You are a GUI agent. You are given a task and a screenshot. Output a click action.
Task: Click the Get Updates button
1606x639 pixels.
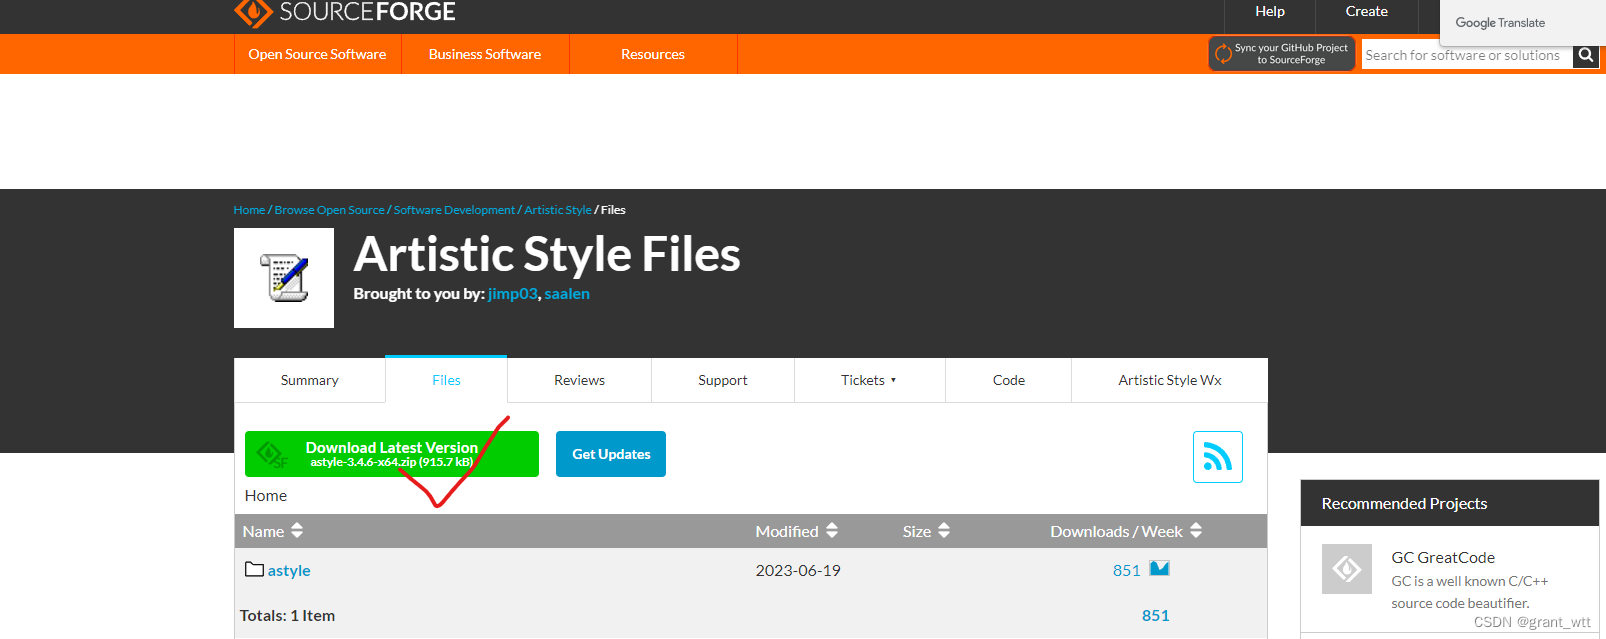[x=611, y=454]
